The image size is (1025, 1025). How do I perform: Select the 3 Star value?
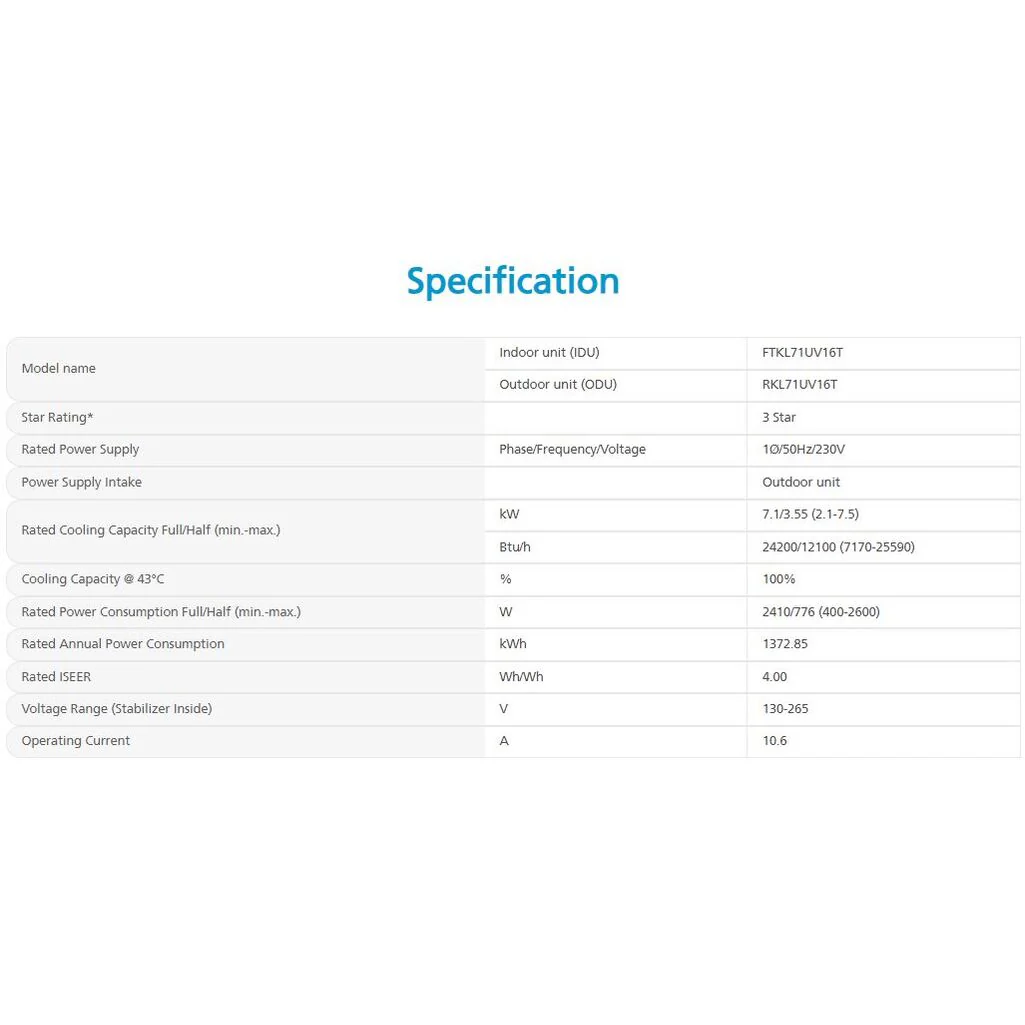click(x=779, y=418)
